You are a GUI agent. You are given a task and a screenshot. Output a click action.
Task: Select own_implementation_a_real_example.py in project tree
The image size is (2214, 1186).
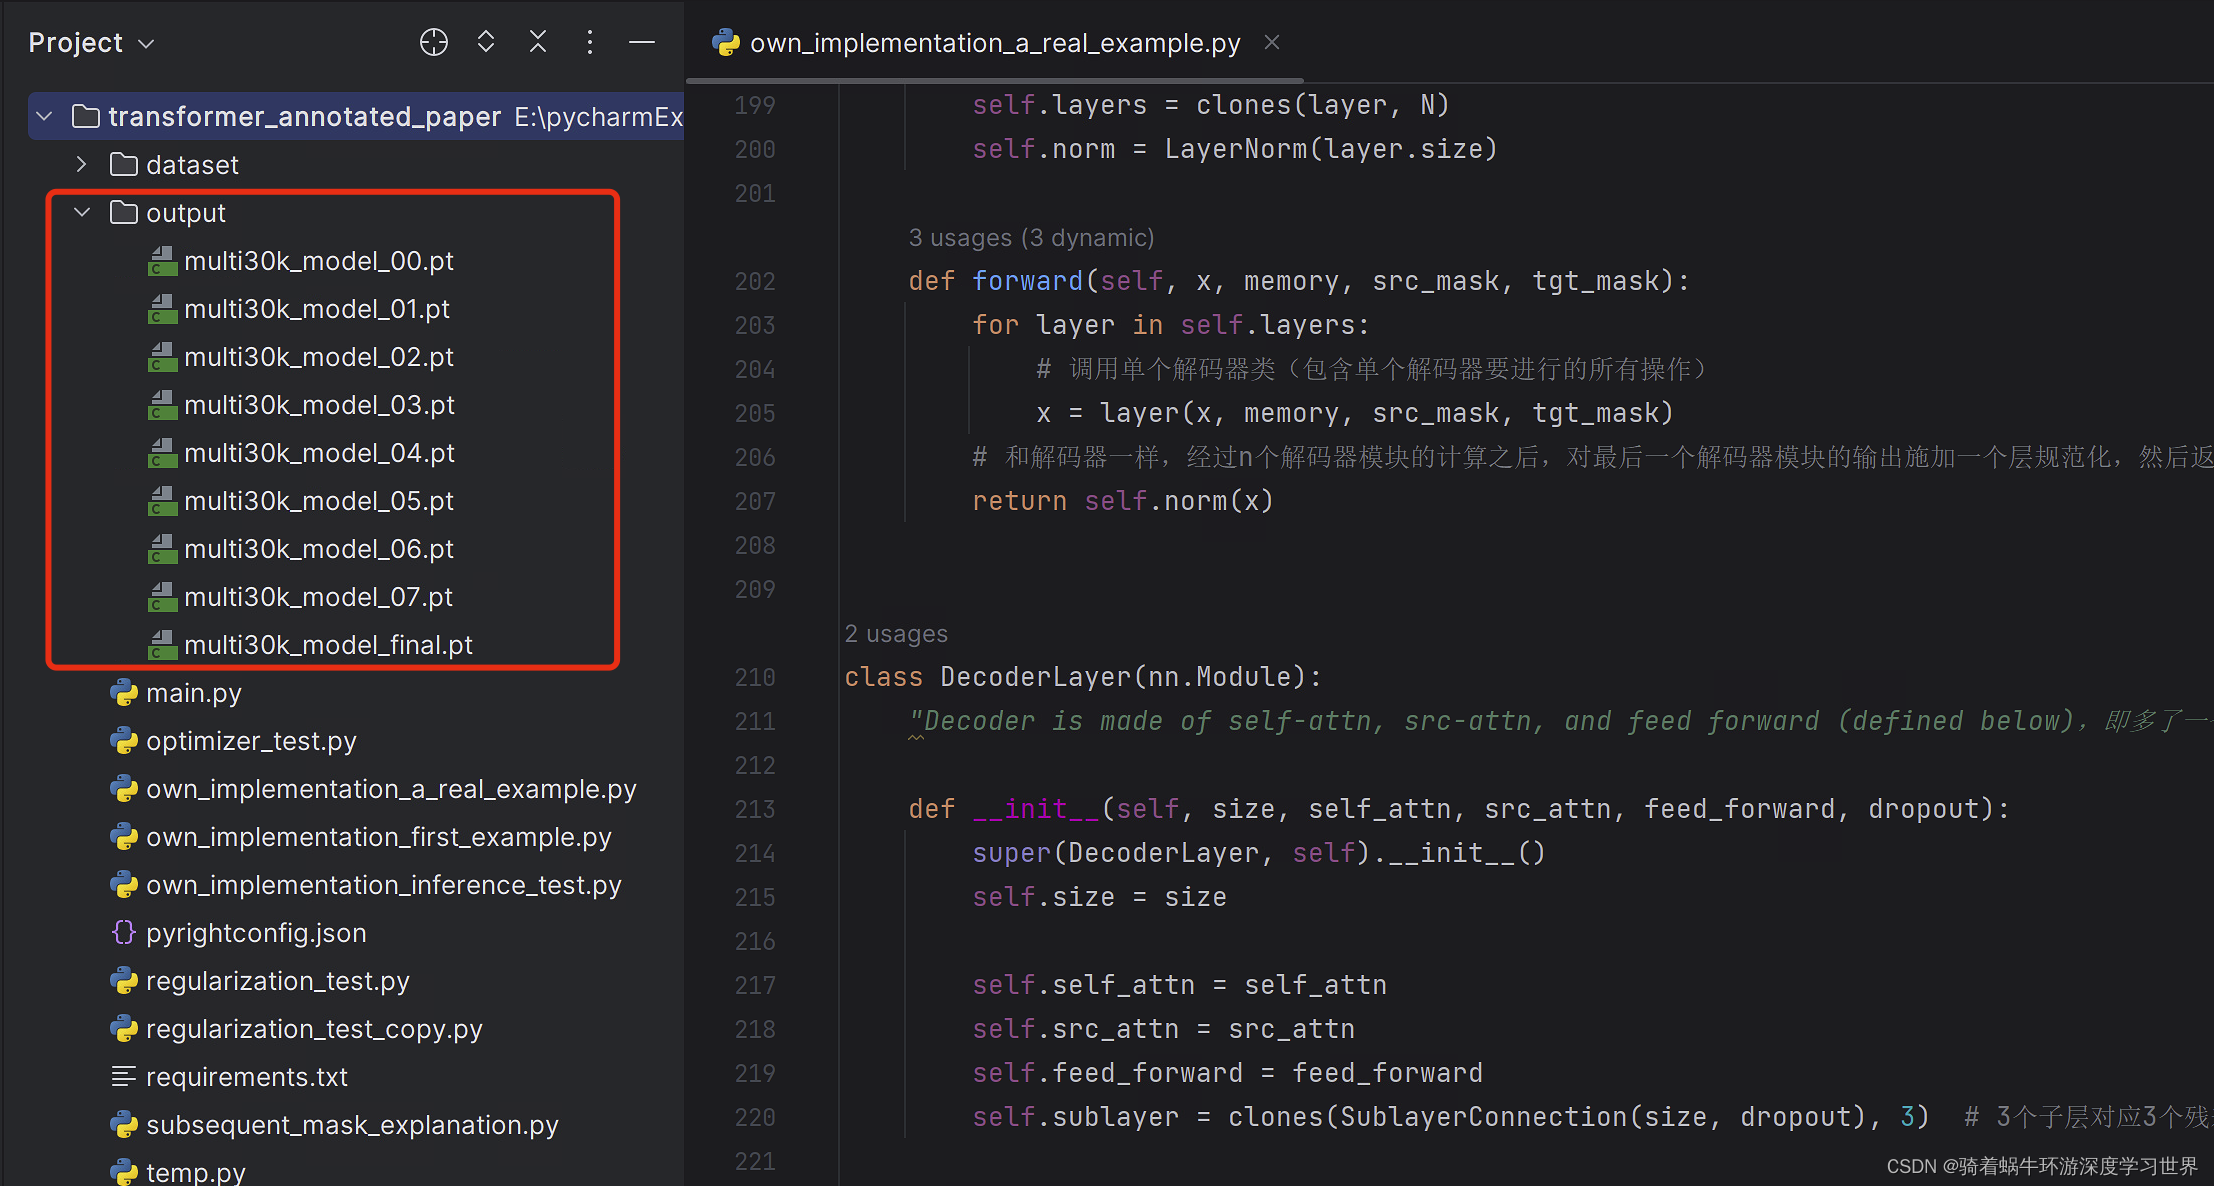pyautogui.click(x=391, y=789)
